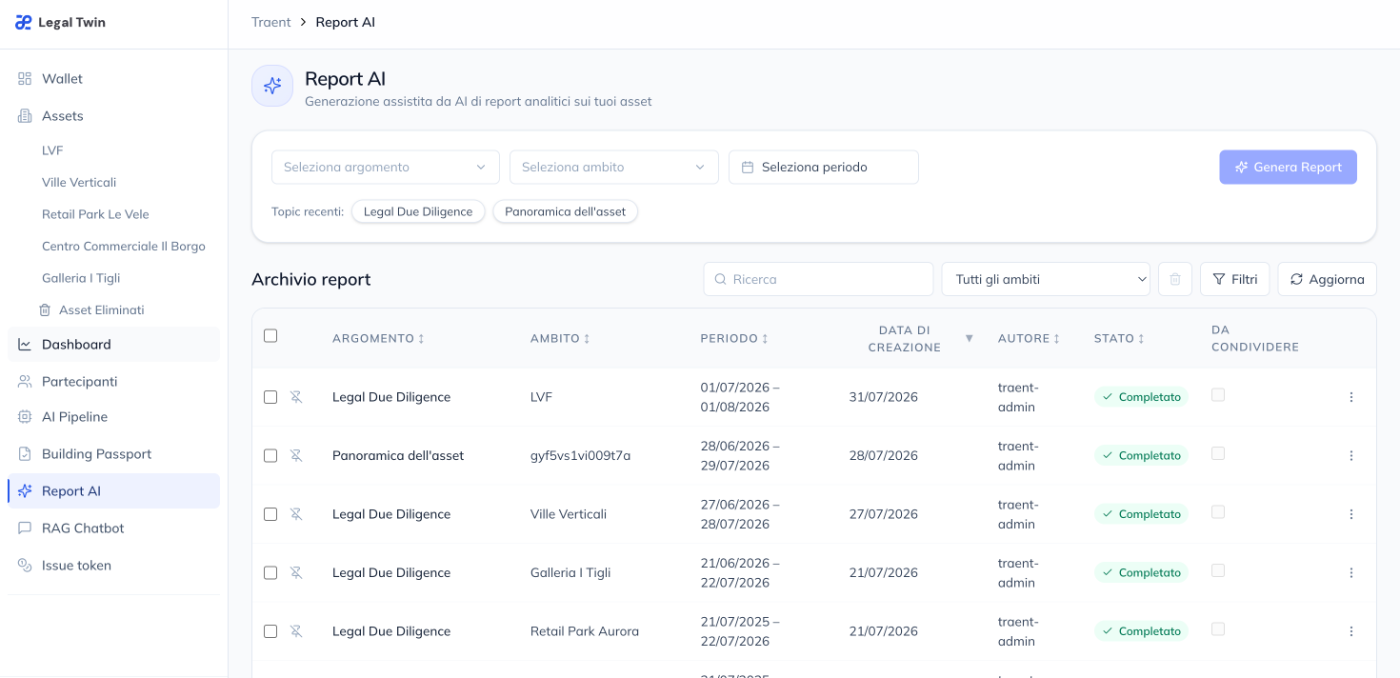
Task: Toggle Da condividere checkbox for gyf5vs1vi009t7a row
Action: coord(1217,453)
